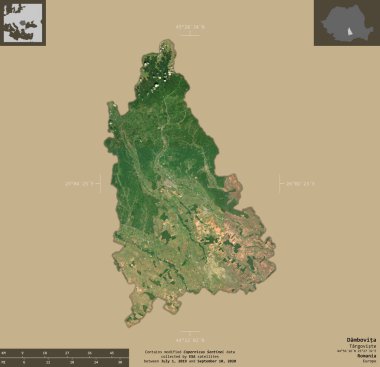Image resolution: width=380 pixels, height=367 pixels.
Task: Click the bold 'Dâmbovița' title label
Action: coord(361,340)
